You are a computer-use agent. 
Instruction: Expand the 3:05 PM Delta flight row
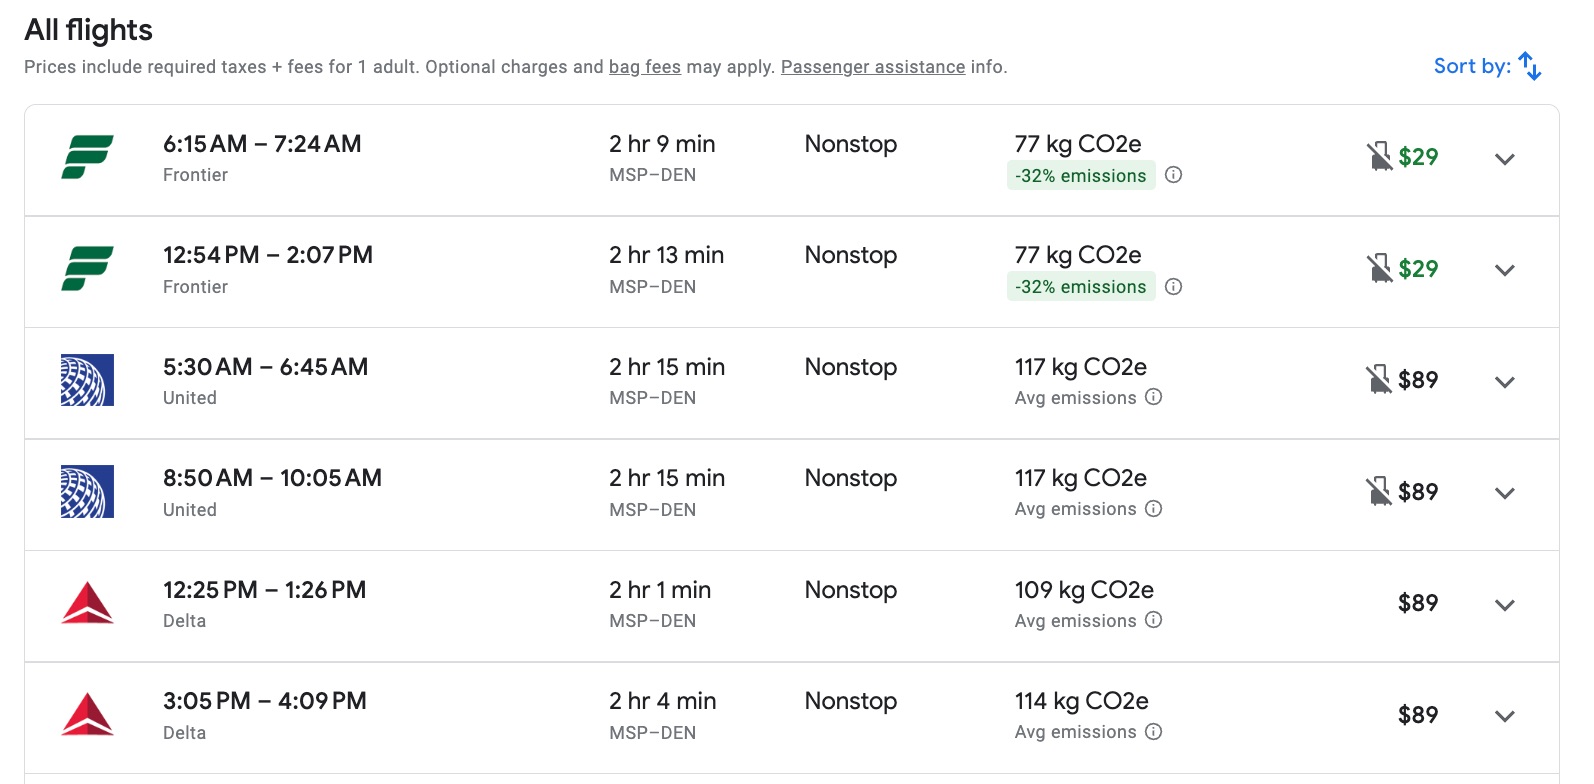coord(1504,716)
